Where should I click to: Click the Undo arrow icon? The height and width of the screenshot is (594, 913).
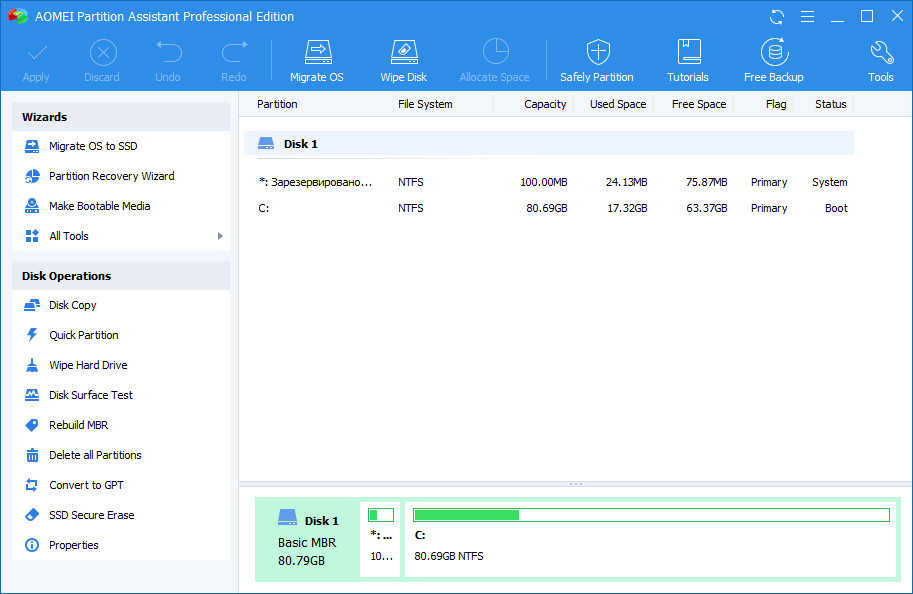point(169,52)
